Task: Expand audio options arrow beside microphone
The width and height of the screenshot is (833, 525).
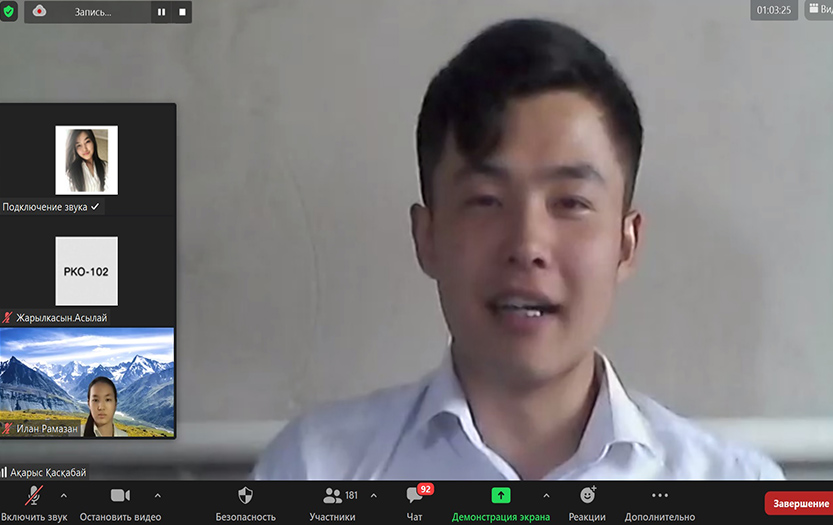Action: pos(64,495)
